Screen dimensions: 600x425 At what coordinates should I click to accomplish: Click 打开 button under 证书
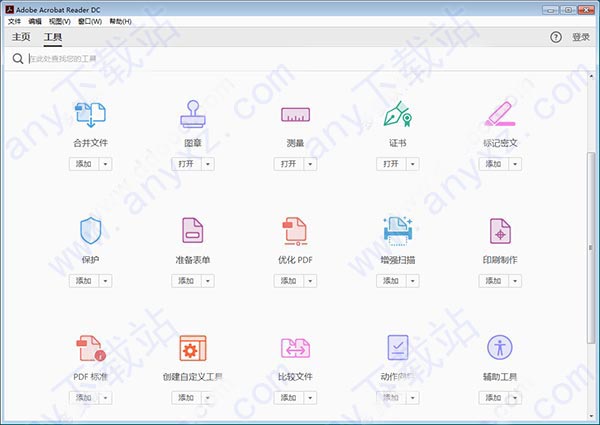(391, 164)
